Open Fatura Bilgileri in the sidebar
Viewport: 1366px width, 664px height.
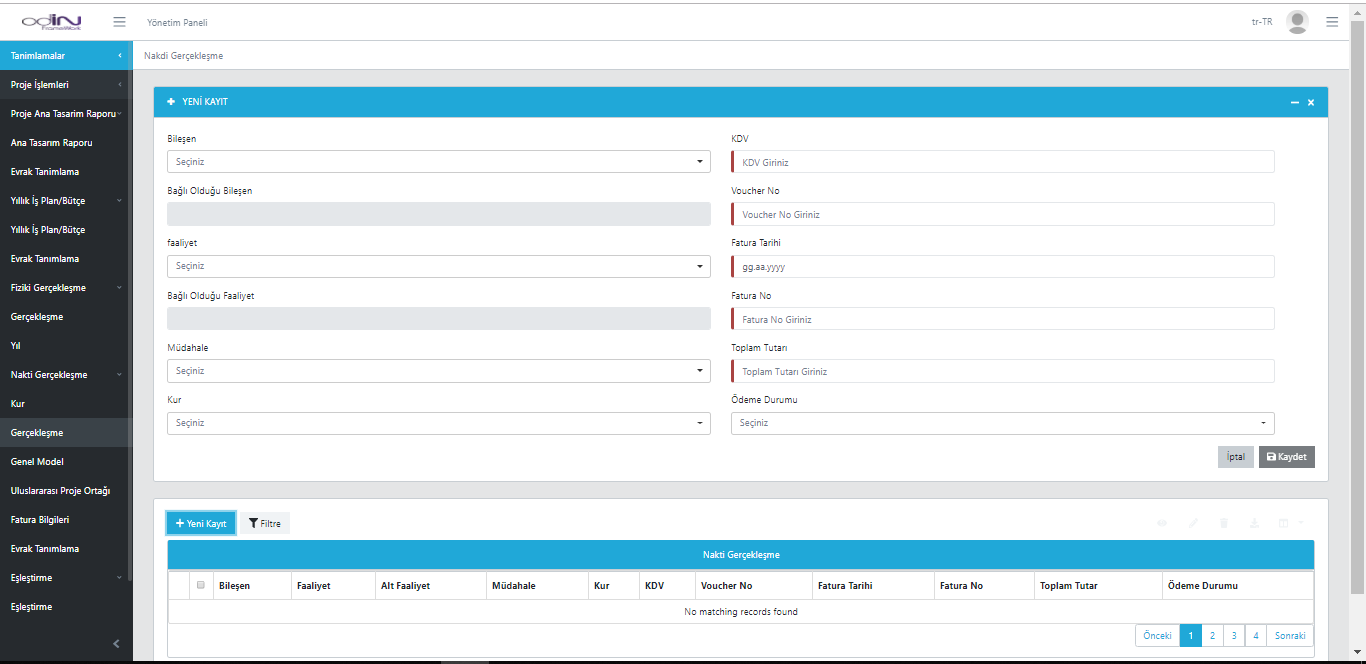40,520
